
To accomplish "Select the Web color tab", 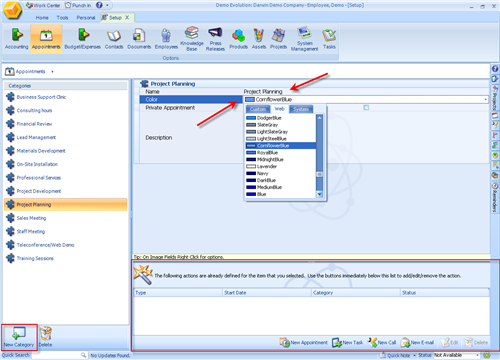I will click(279, 109).
